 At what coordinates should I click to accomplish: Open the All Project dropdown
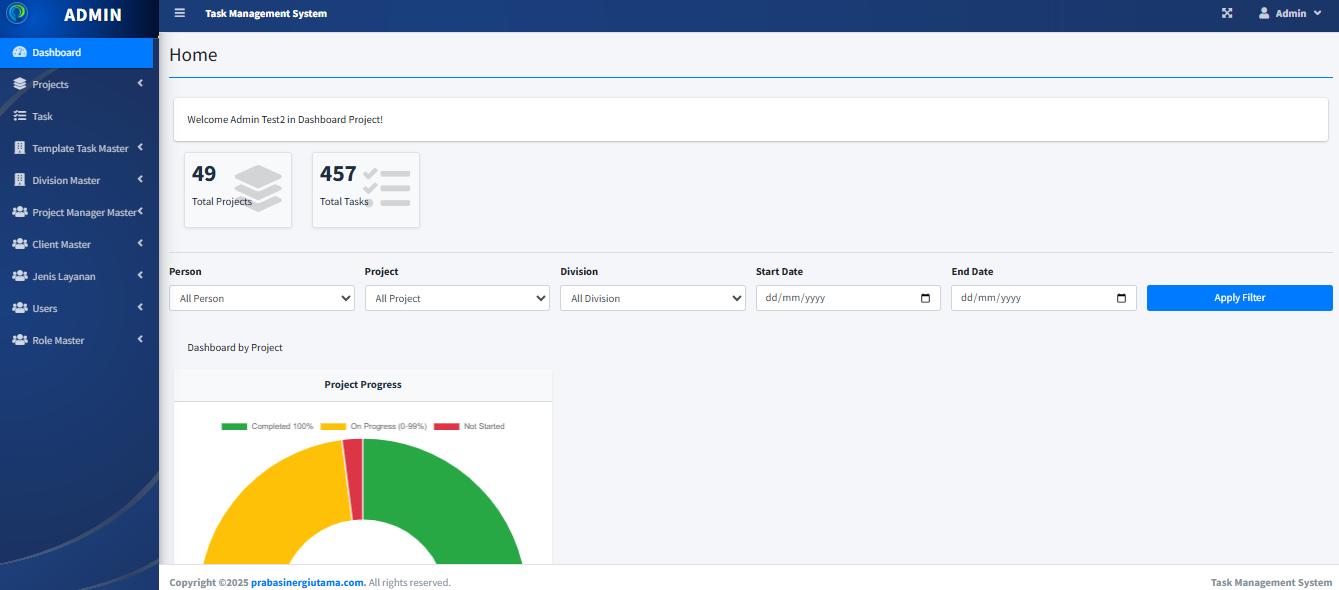pos(457,298)
